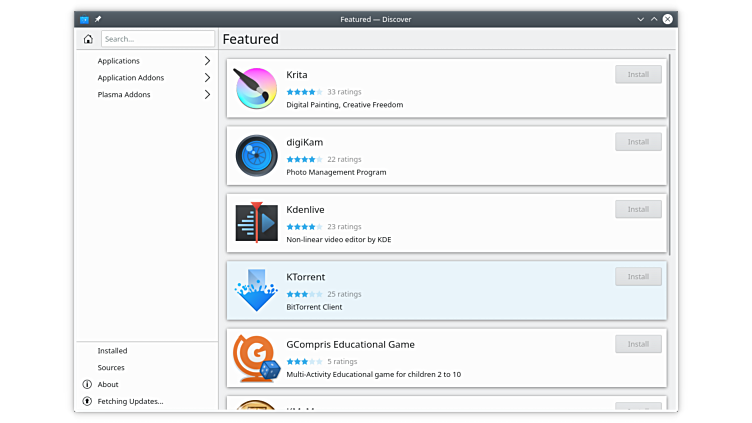Open the Installed section in the sidebar

click(112, 351)
